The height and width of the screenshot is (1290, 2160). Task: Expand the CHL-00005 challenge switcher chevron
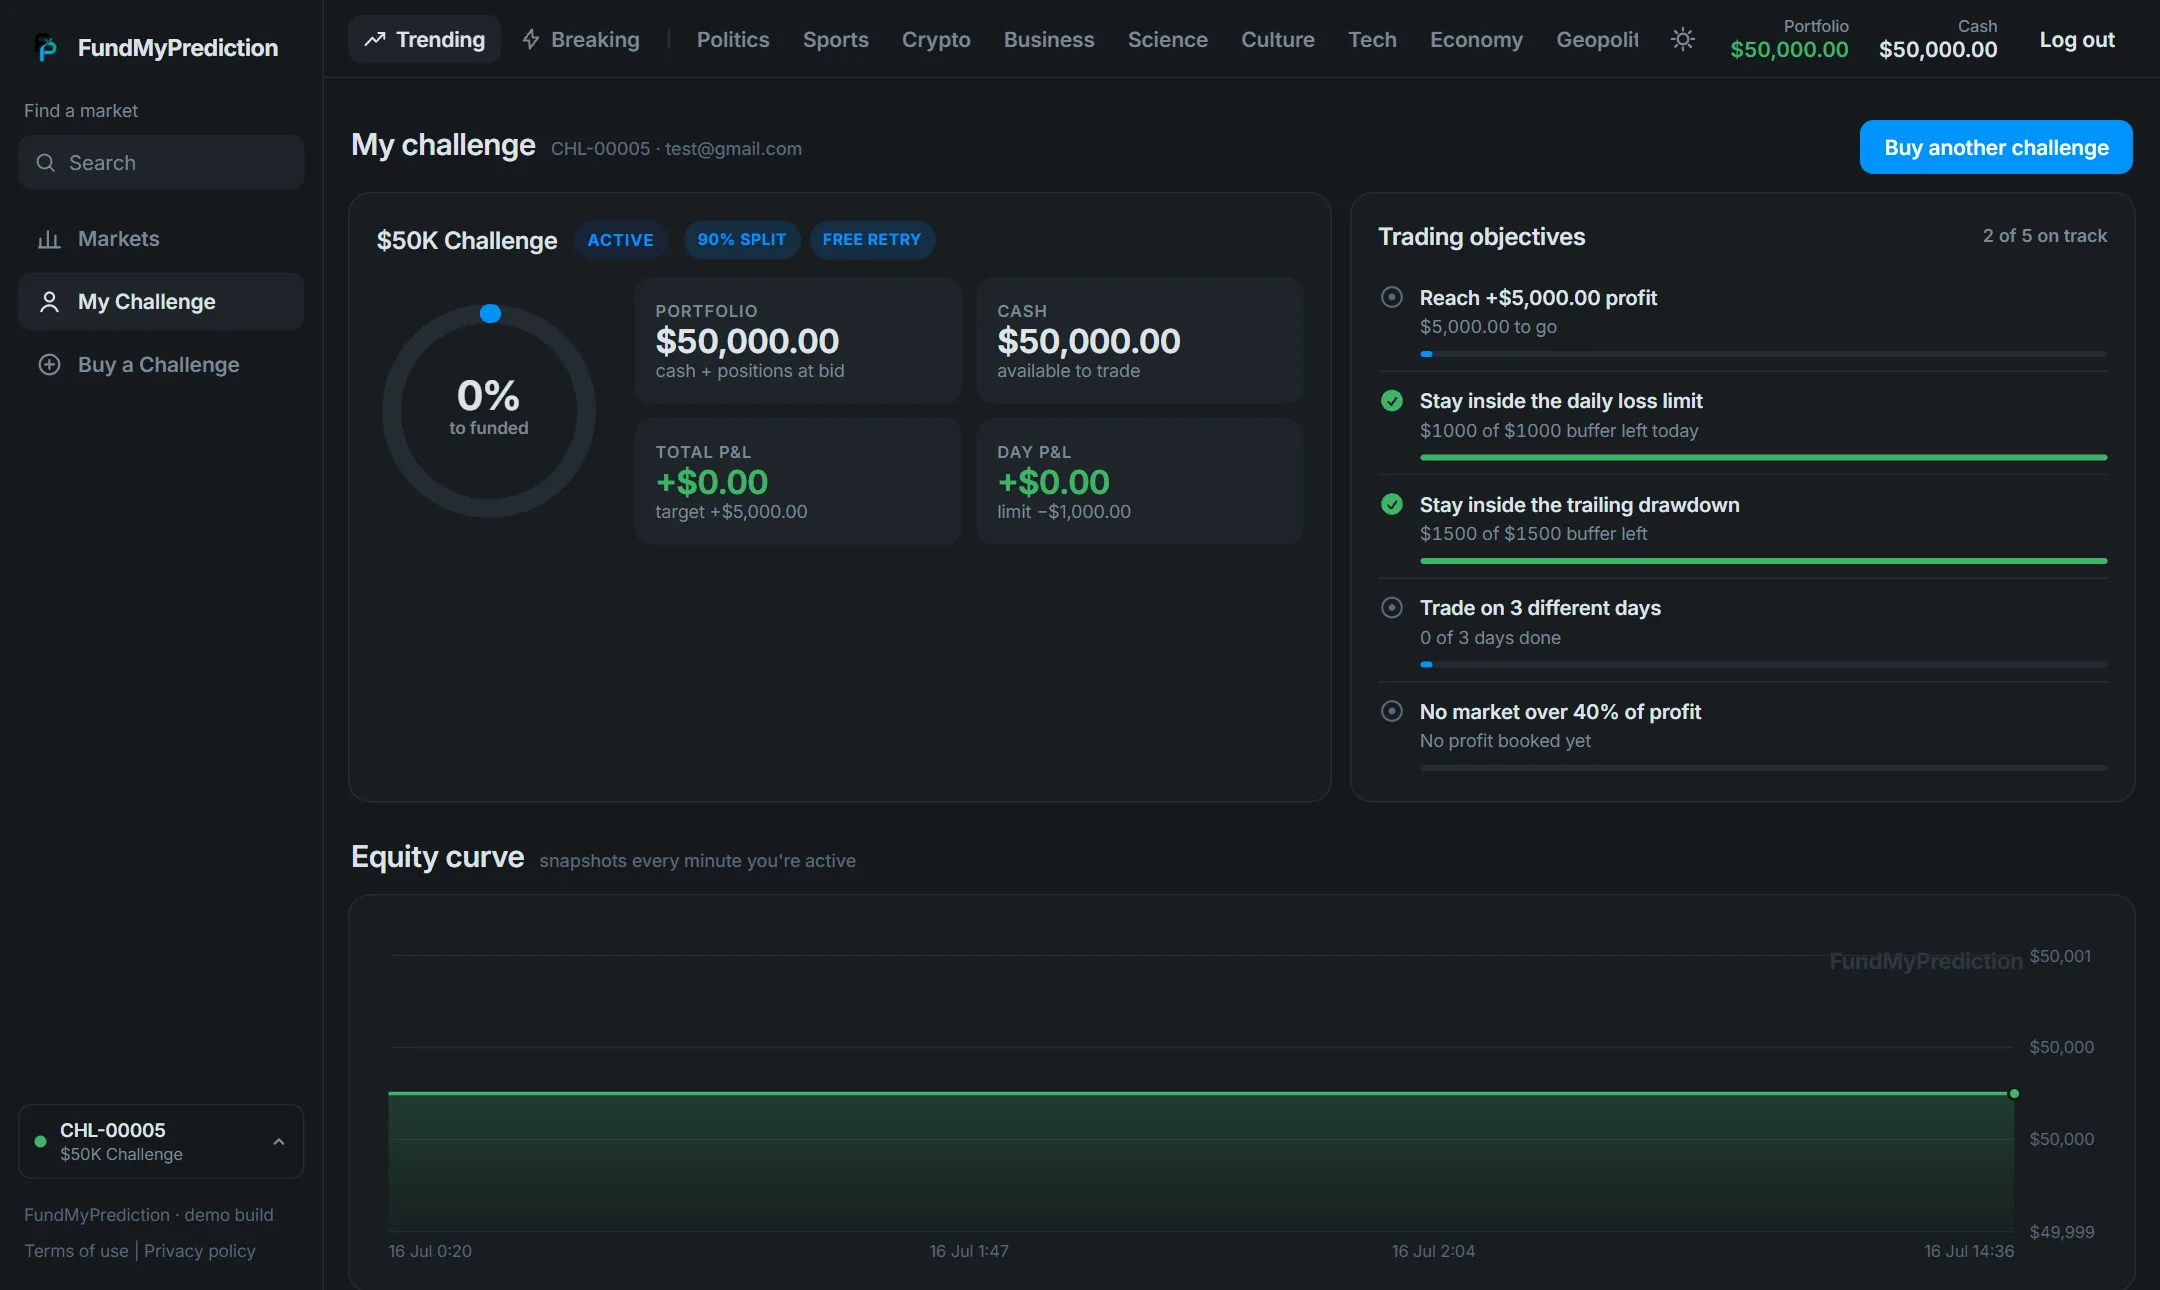click(x=279, y=1142)
